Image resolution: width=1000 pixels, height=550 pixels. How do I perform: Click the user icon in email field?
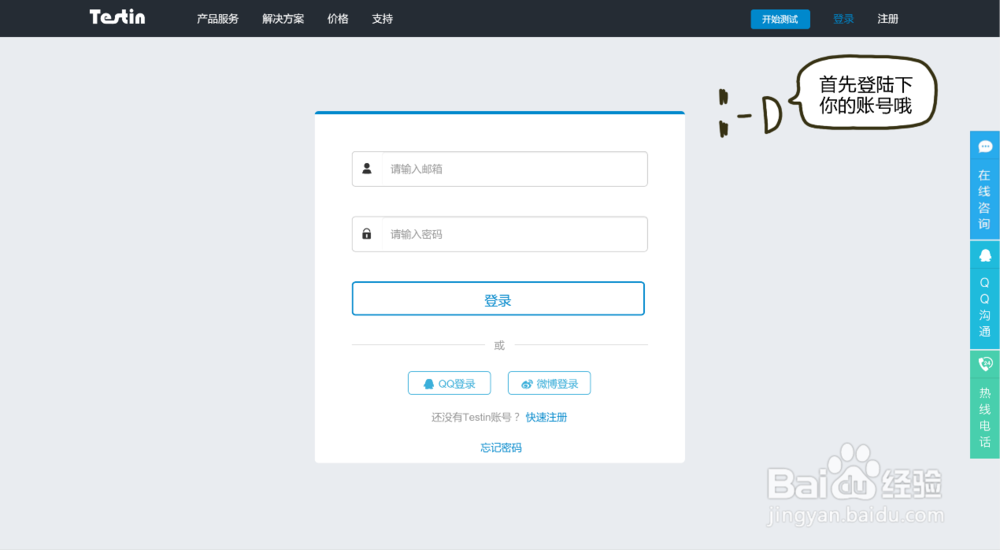[x=367, y=168]
